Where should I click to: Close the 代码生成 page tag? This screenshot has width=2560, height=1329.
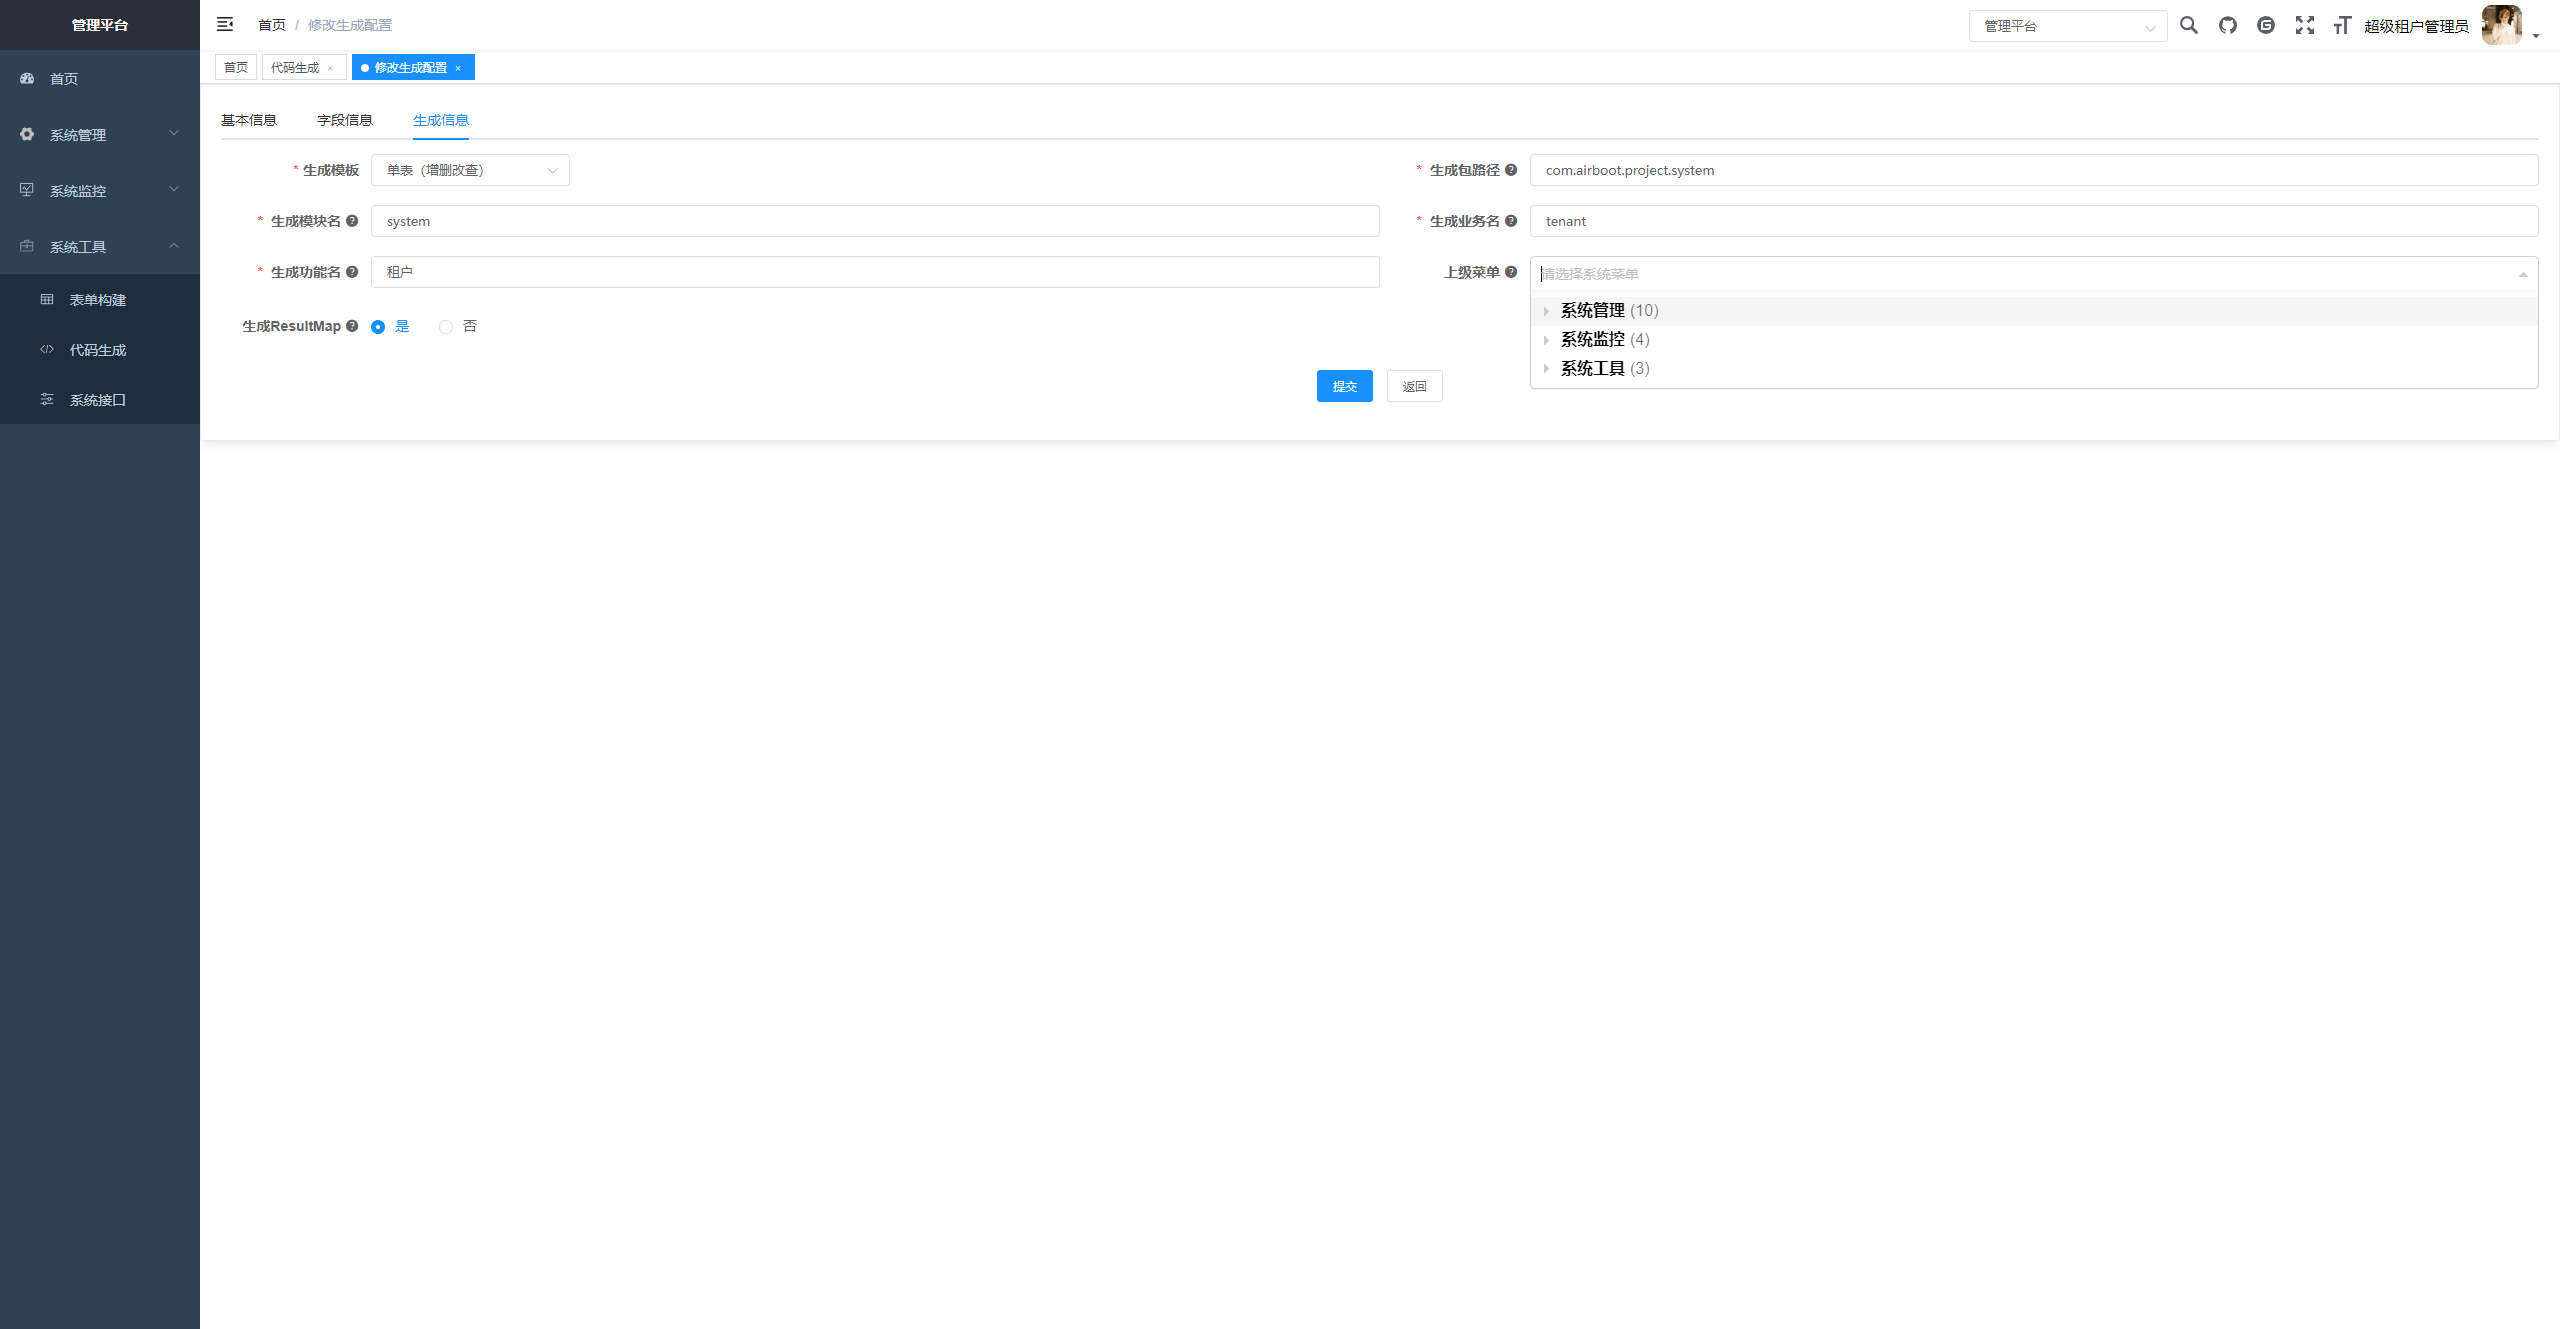click(330, 68)
